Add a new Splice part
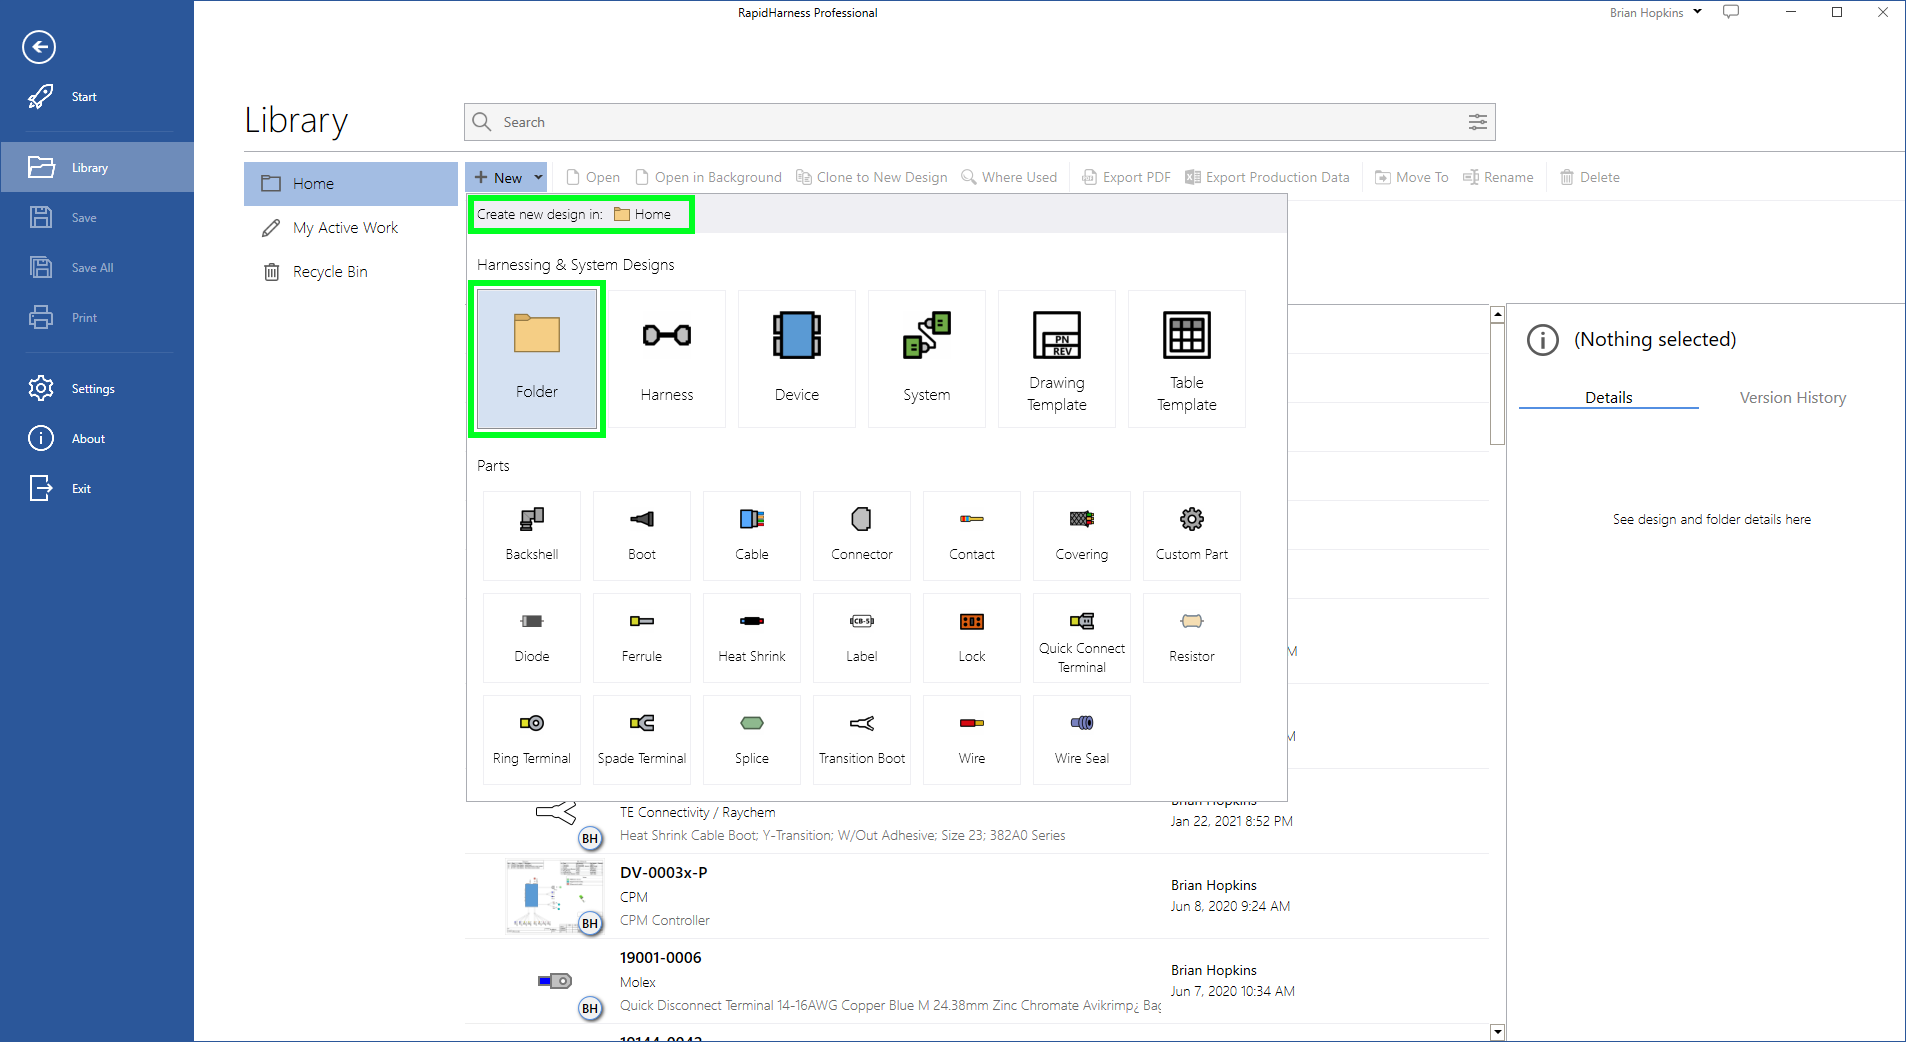Viewport: 1906px width, 1042px height. 752,740
